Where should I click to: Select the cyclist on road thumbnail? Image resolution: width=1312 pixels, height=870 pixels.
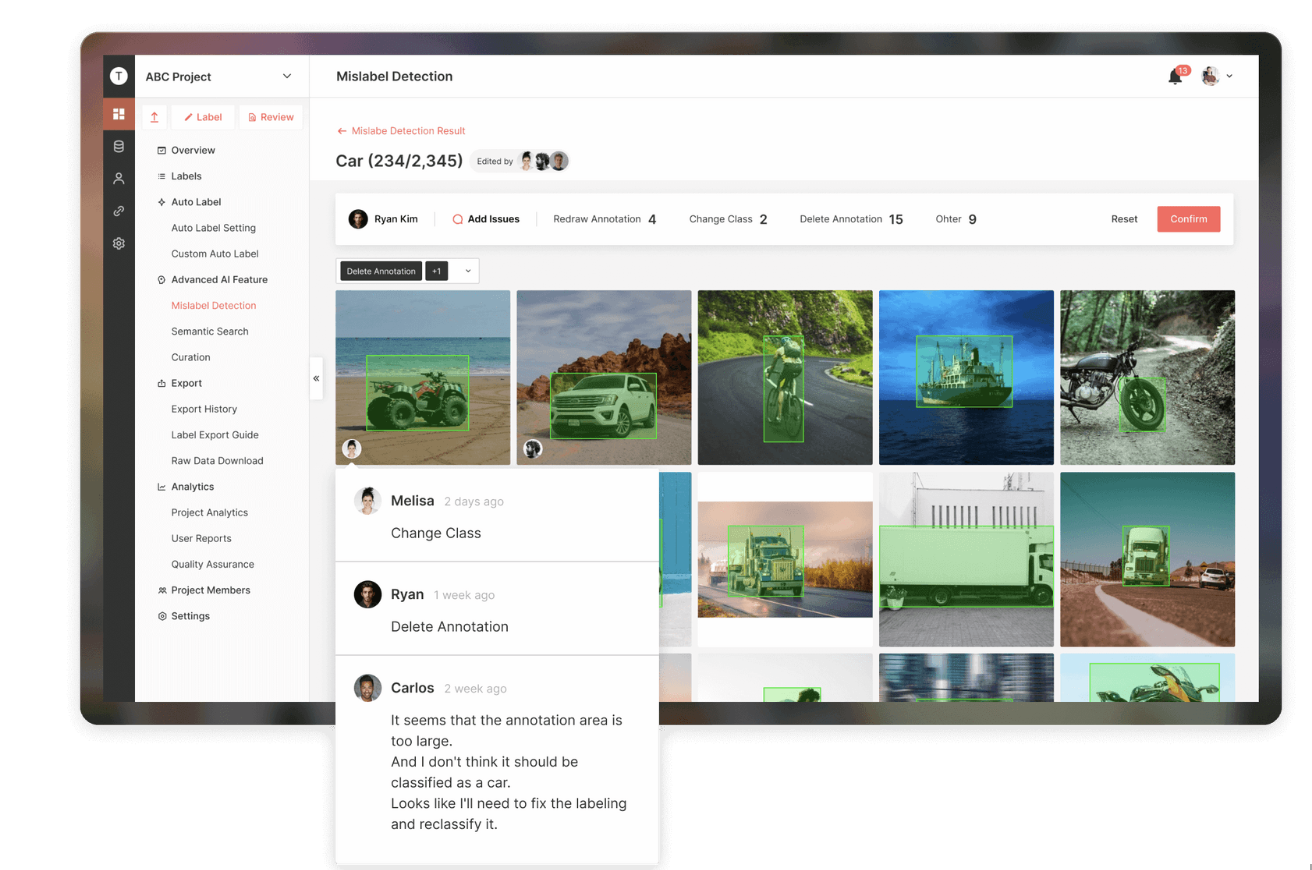785,378
